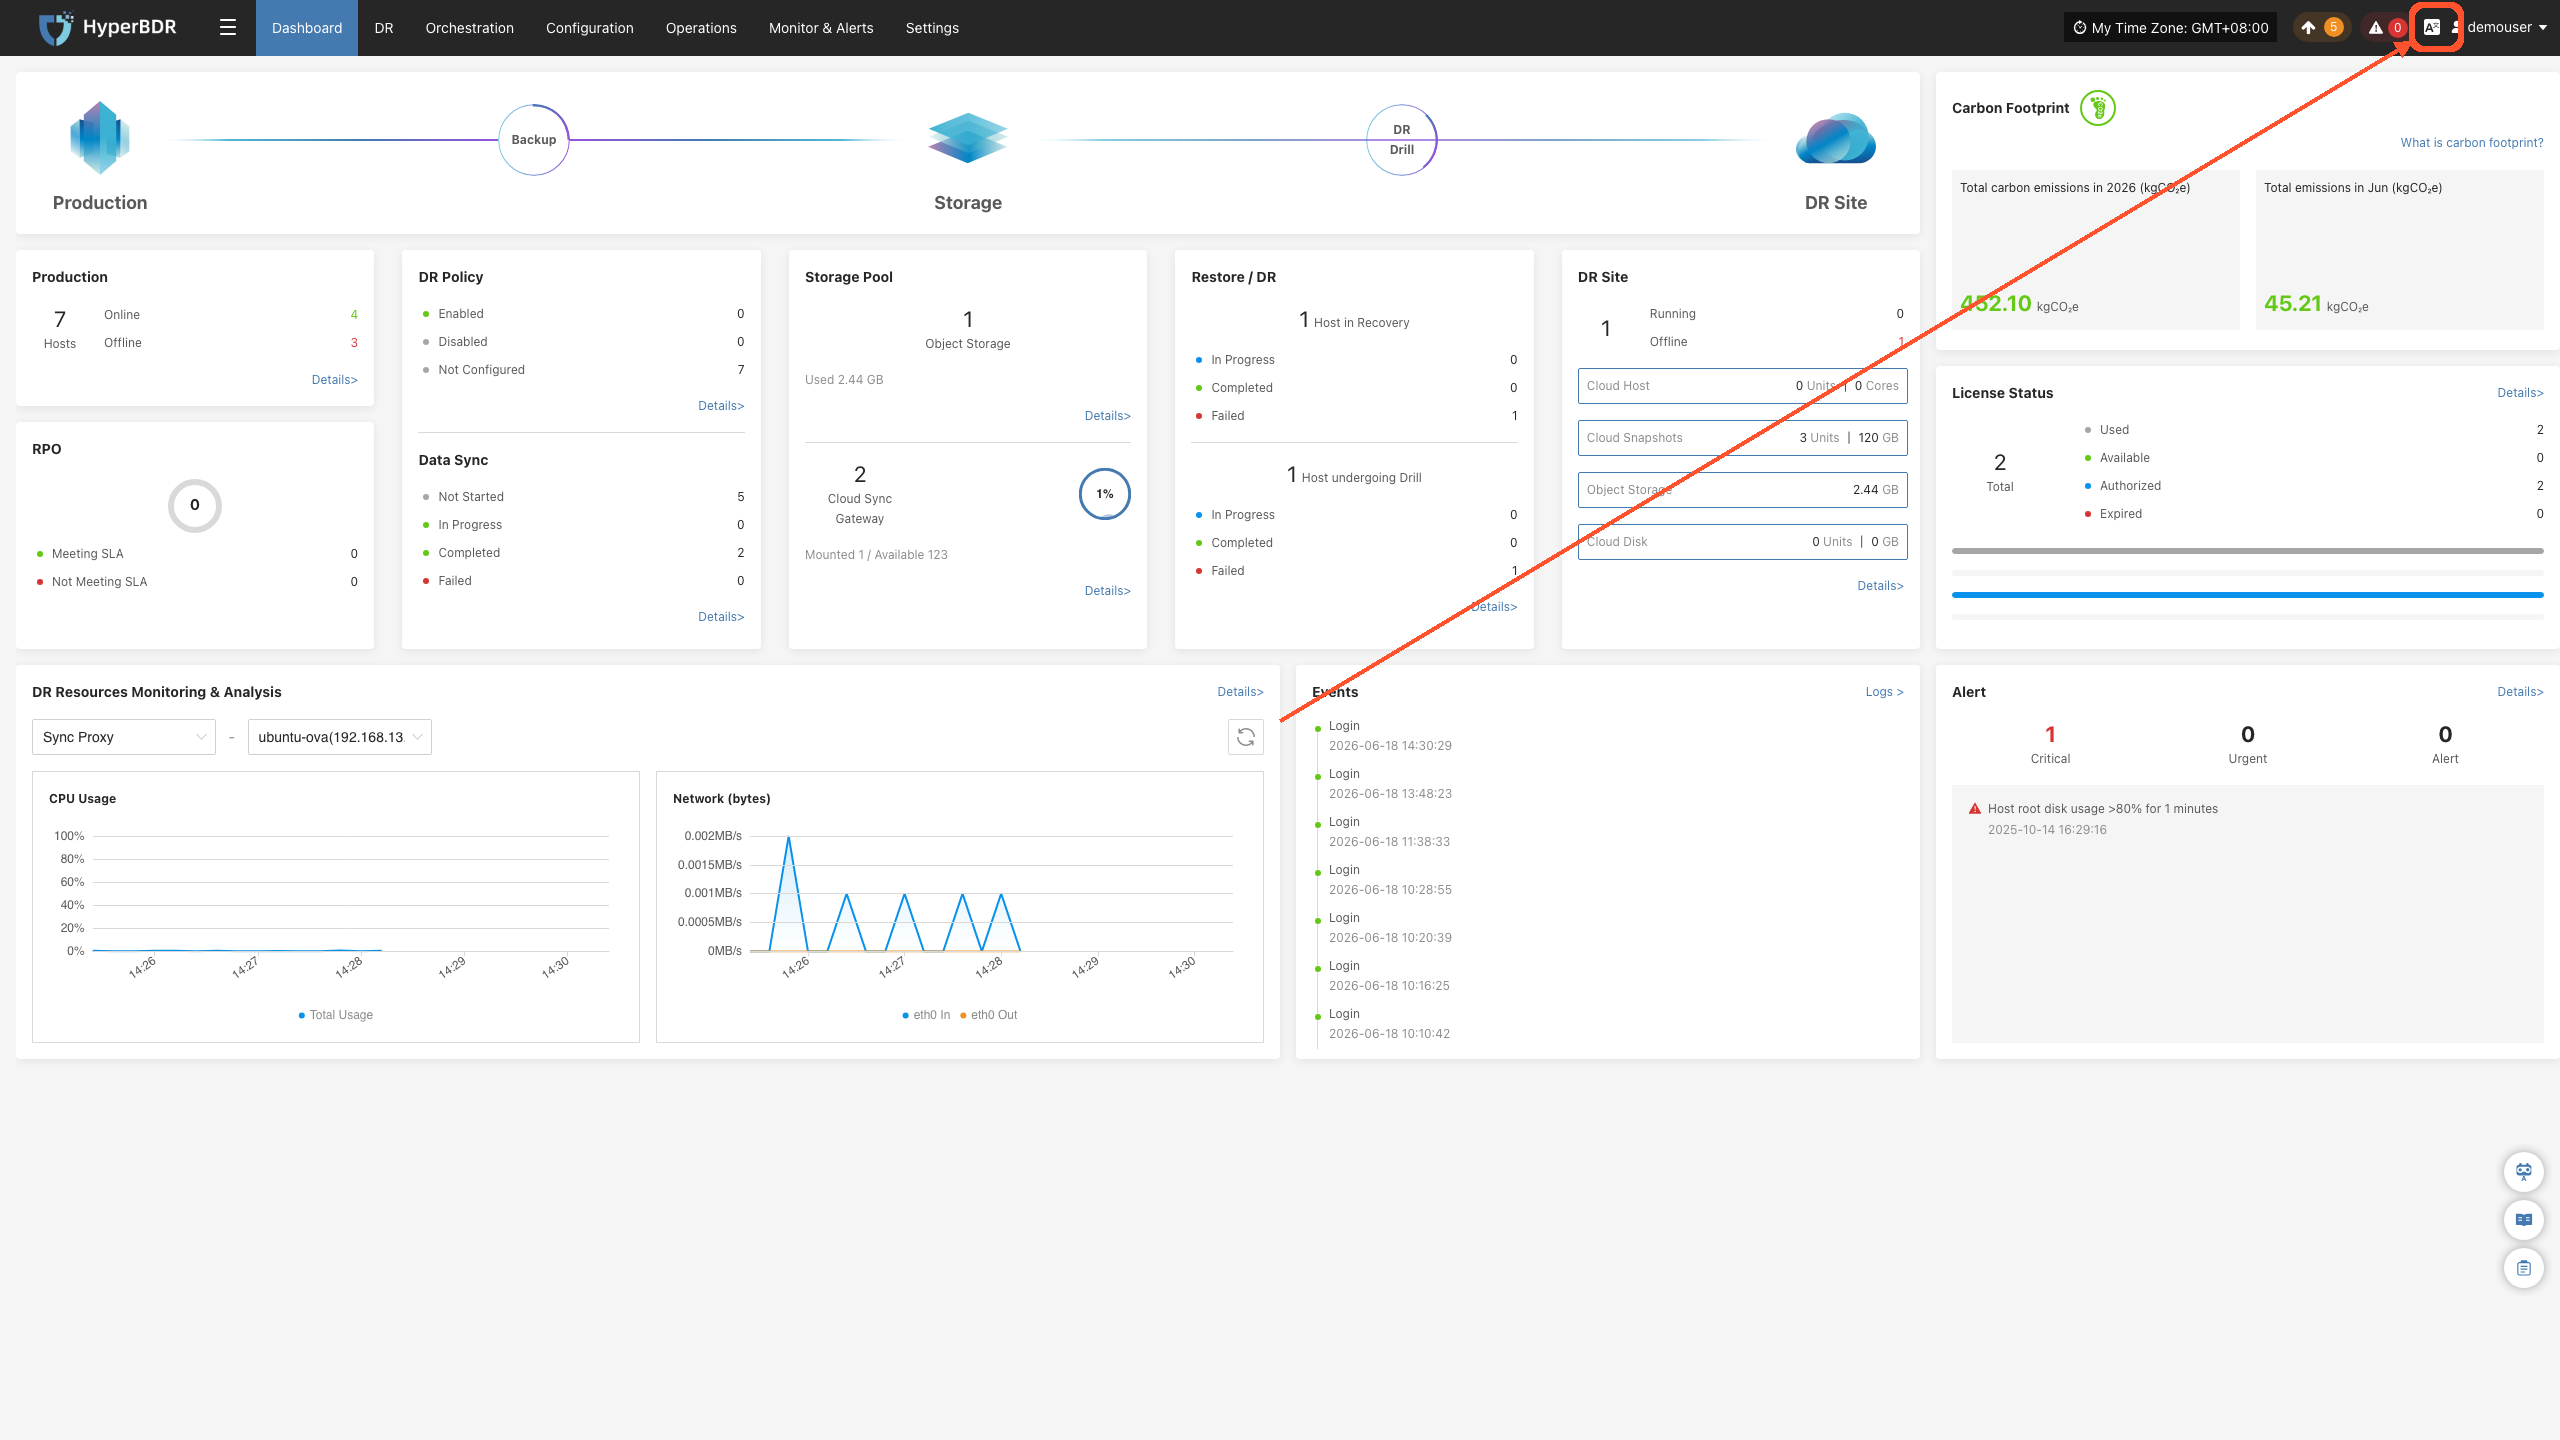The height and width of the screenshot is (1440, 2560).
Task: Open Details link under Cloud Sync Gateway
Action: point(1107,591)
